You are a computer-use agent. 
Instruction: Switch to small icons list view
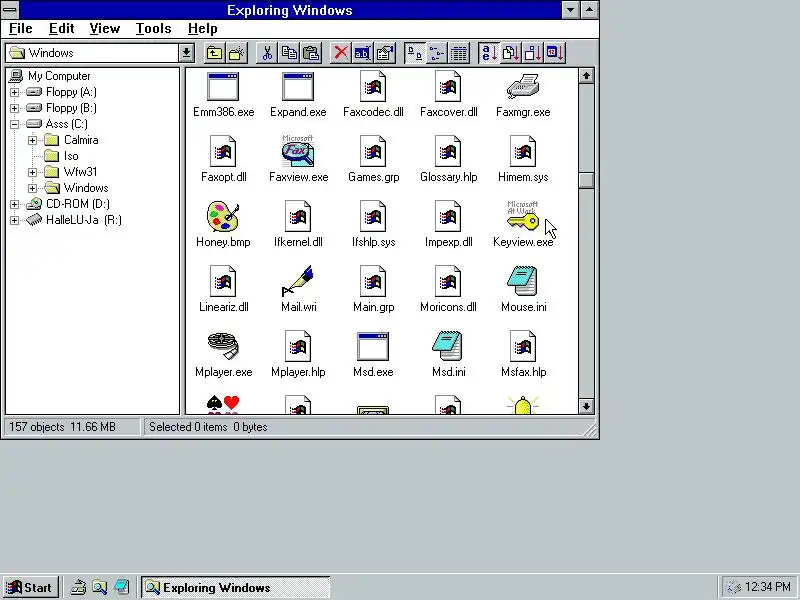pyautogui.click(x=437, y=53)
